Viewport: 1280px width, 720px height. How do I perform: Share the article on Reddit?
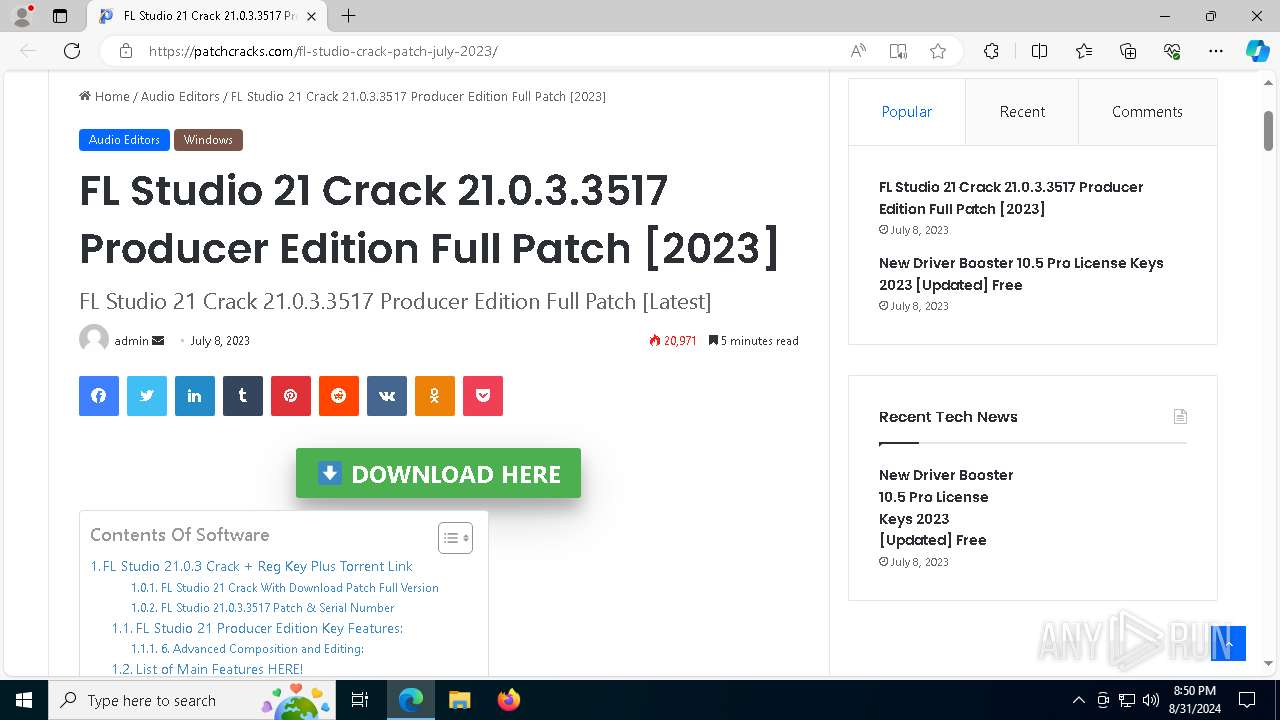(339, 396)
